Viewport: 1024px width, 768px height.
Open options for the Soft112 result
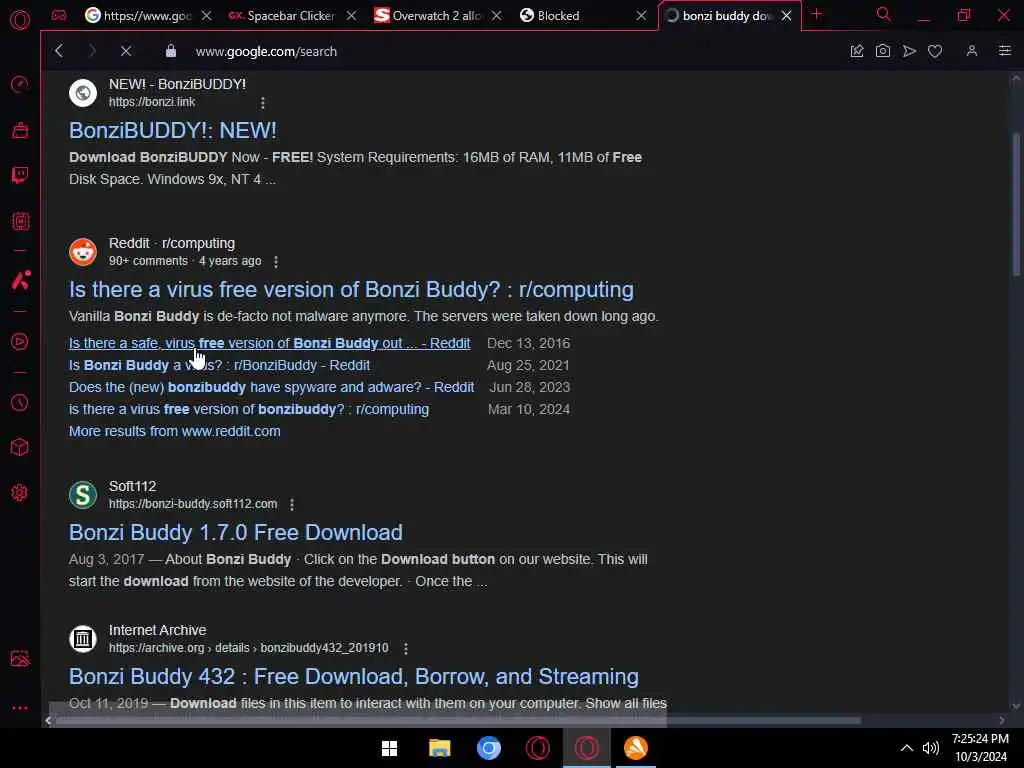(x=292, y=504)
